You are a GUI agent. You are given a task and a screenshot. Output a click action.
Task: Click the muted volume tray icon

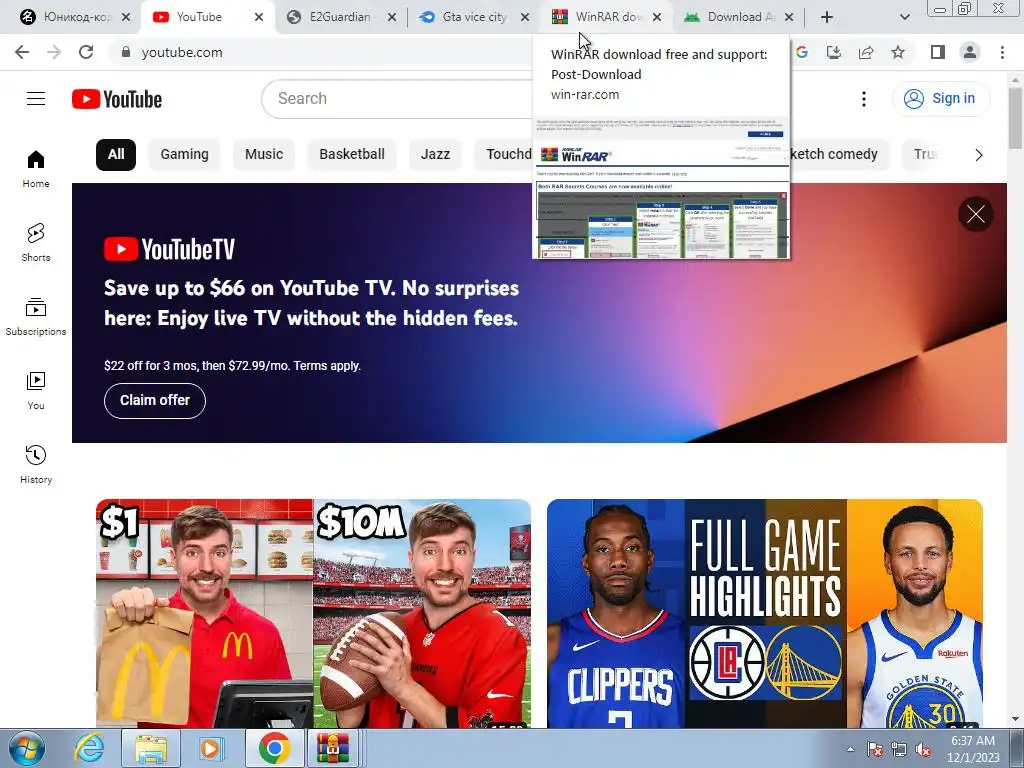click(x=923, y=750)
